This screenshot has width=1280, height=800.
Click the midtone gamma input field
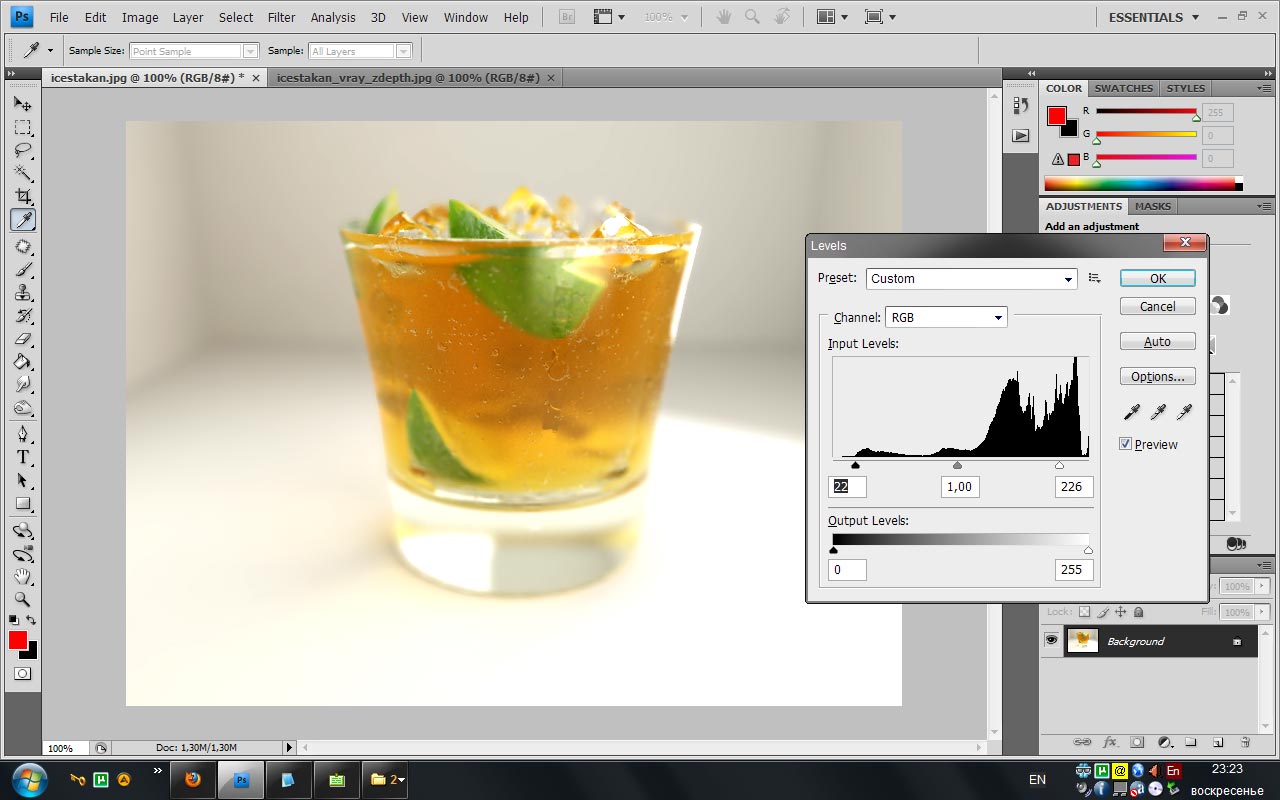959,487
